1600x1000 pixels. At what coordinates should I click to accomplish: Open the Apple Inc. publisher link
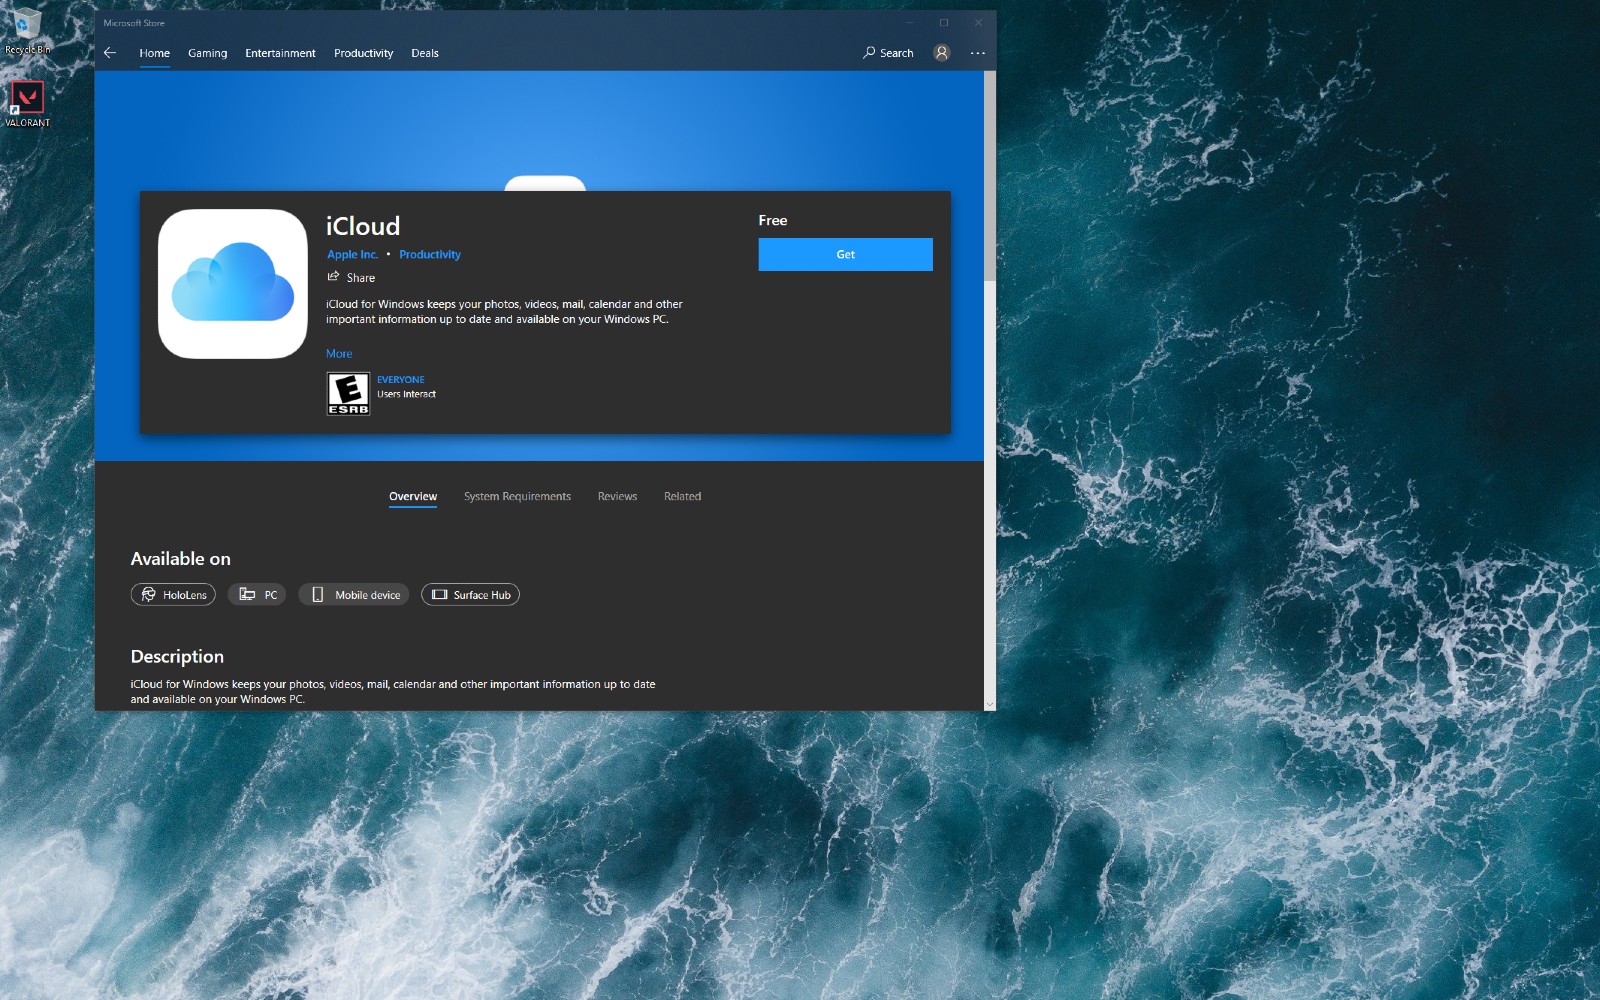pyautogui.click(x=353, y=255)
